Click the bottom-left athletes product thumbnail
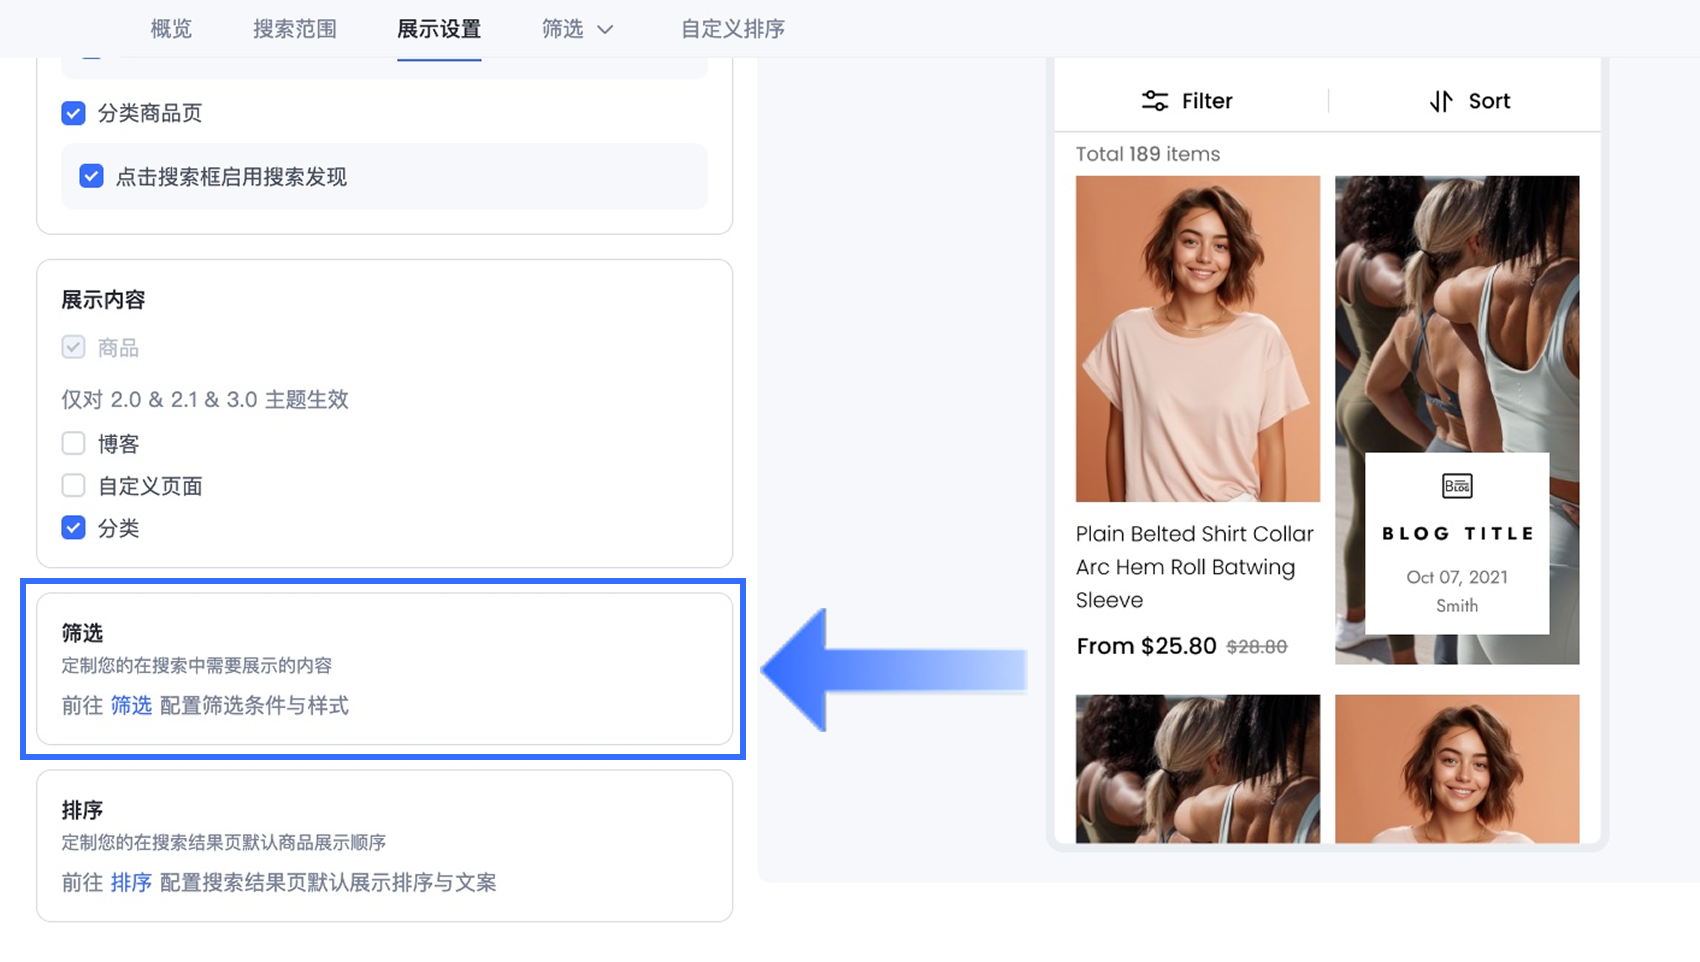 coord(1198,769)
